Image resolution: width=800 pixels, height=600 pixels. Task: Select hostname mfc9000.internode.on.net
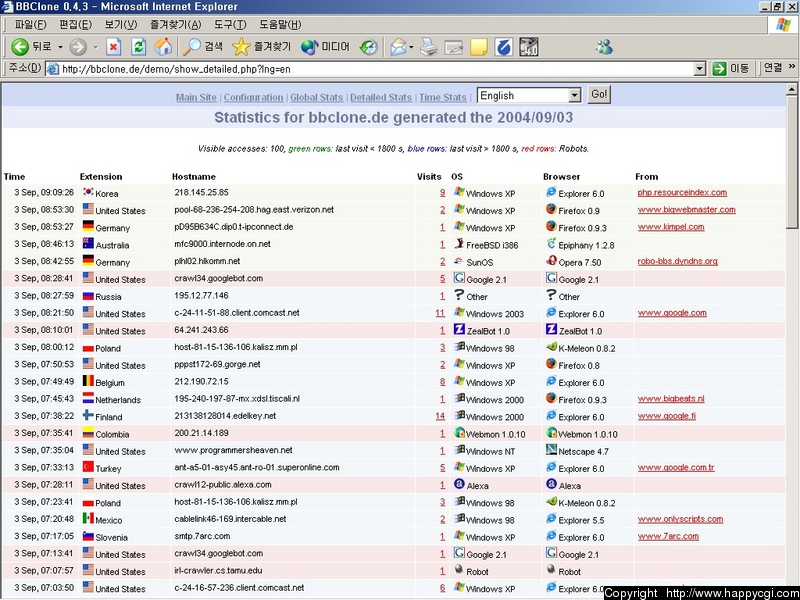222,244
